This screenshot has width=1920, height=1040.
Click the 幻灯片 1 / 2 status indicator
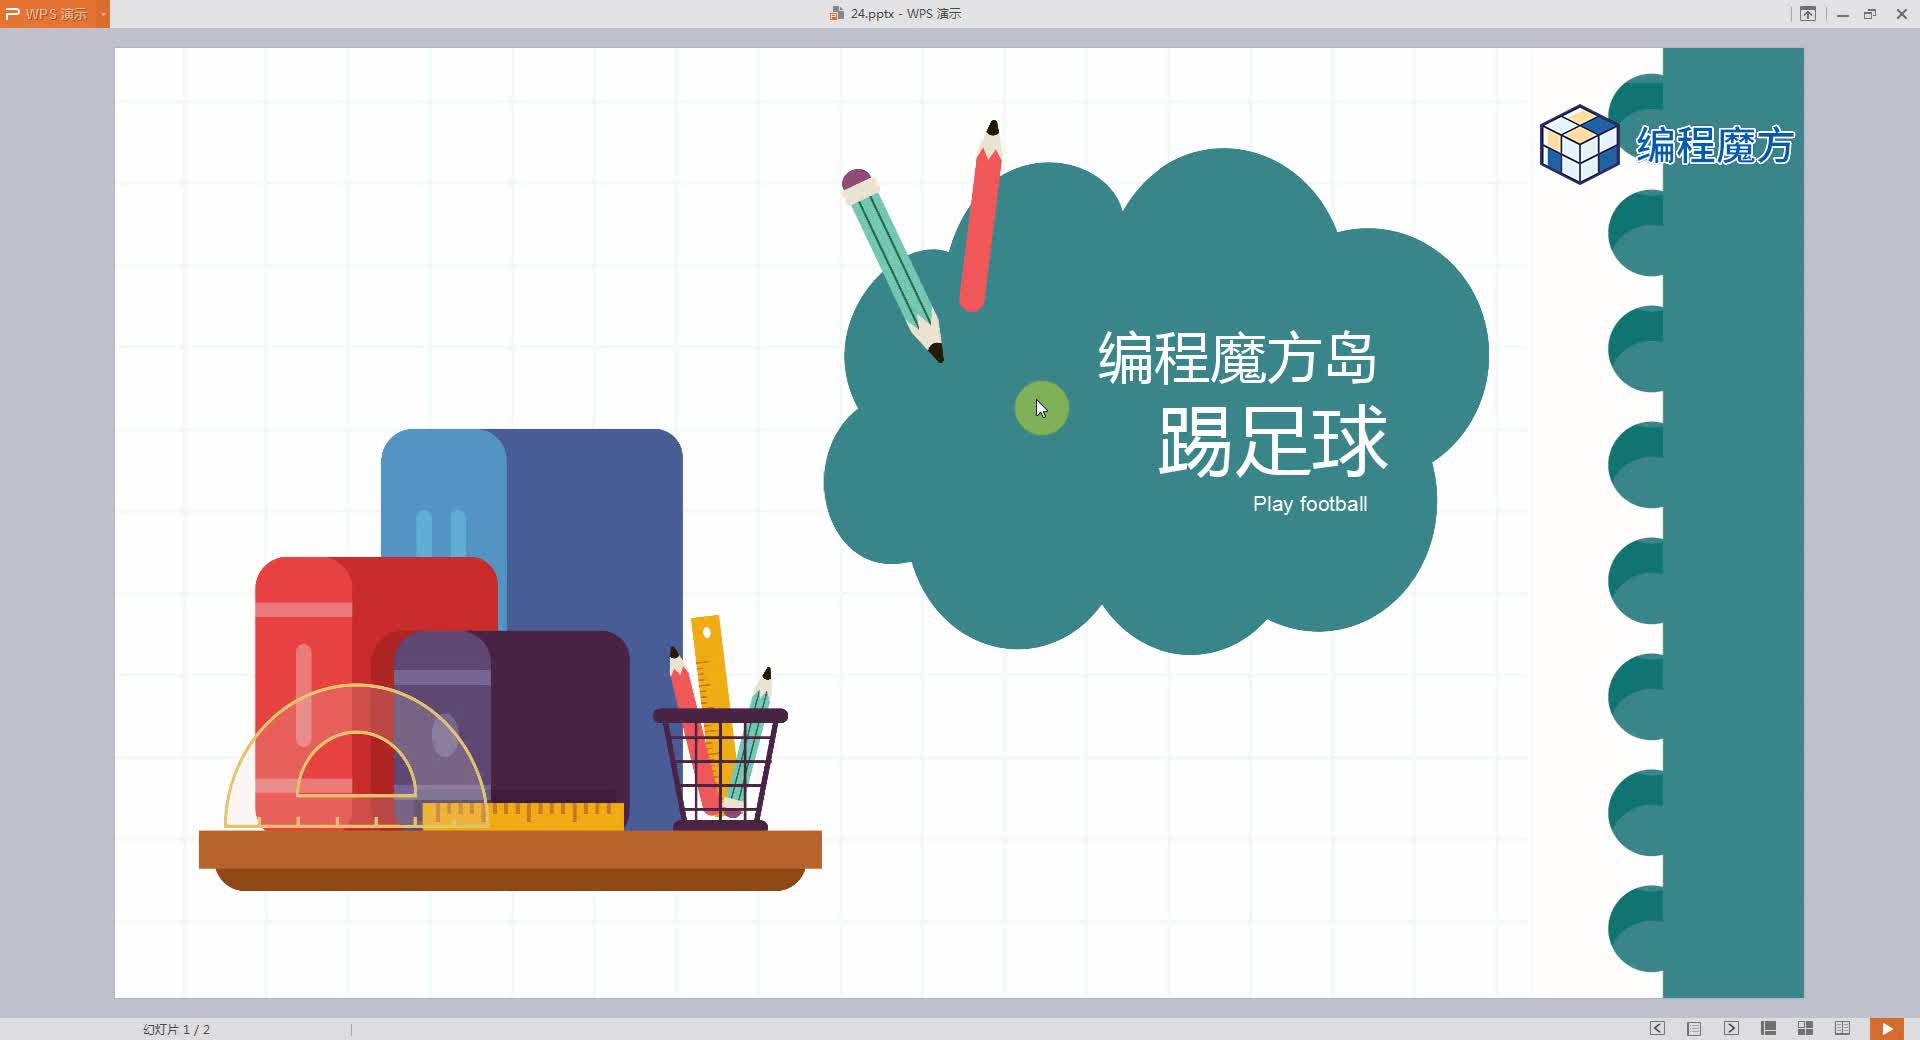pyautogui.click(x=178, y=1028)
